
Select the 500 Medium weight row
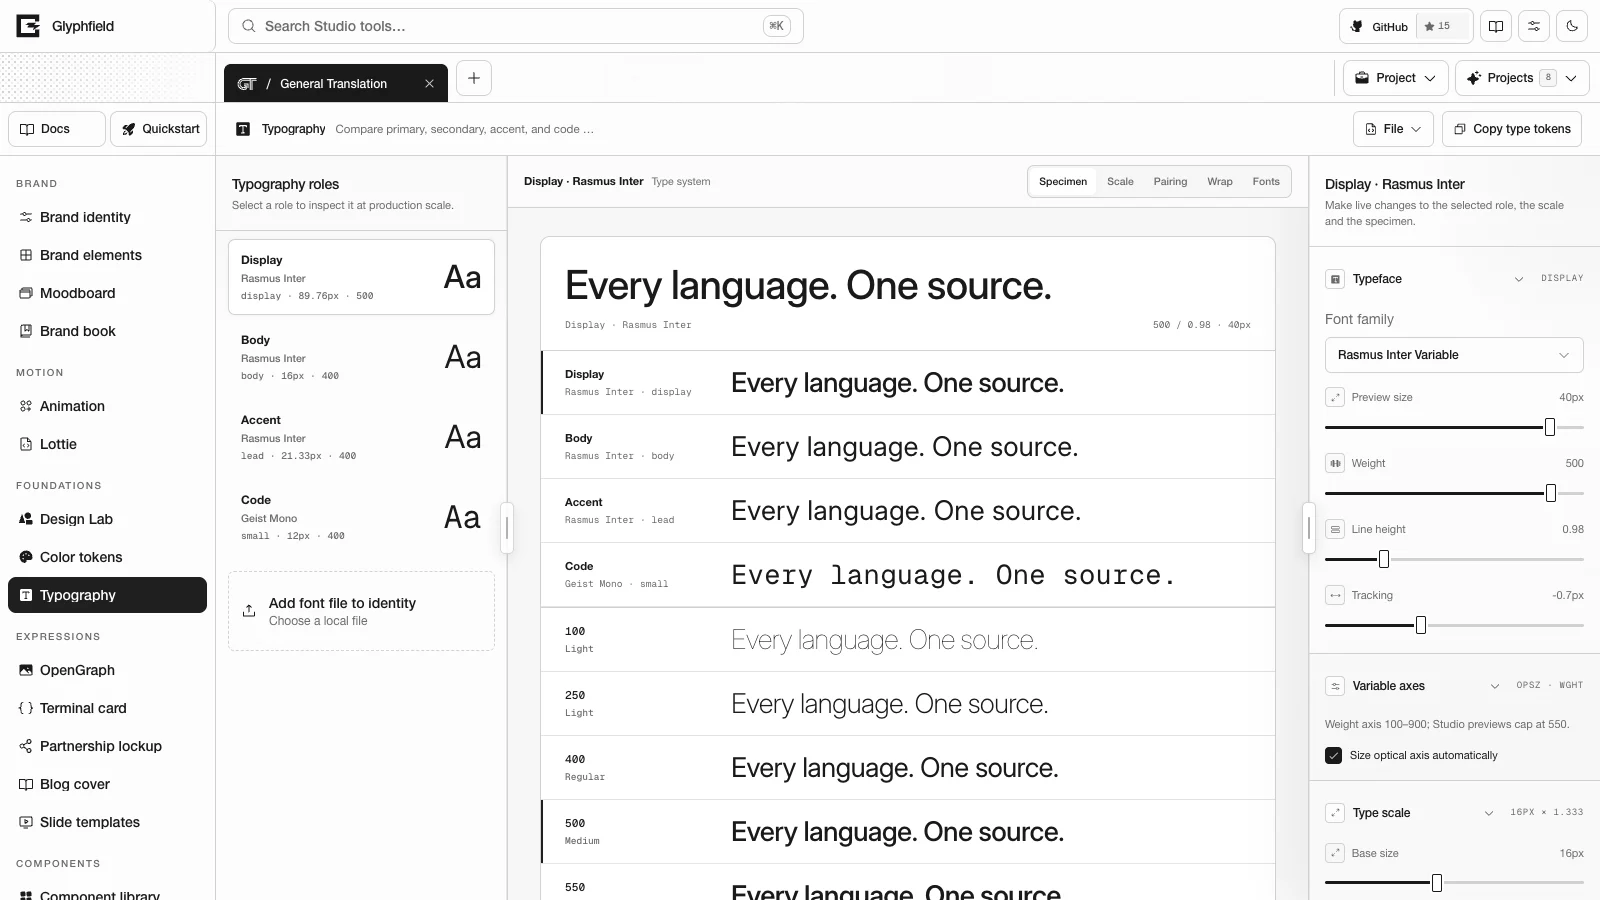tap(908, 832)
